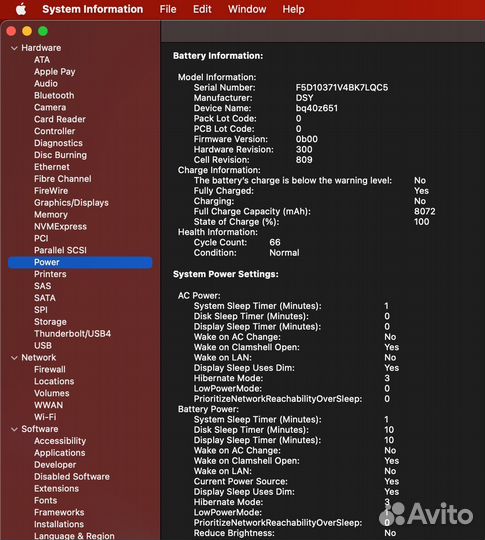
Task: Click the yellow minimize window button
Action: click(27, 31)
